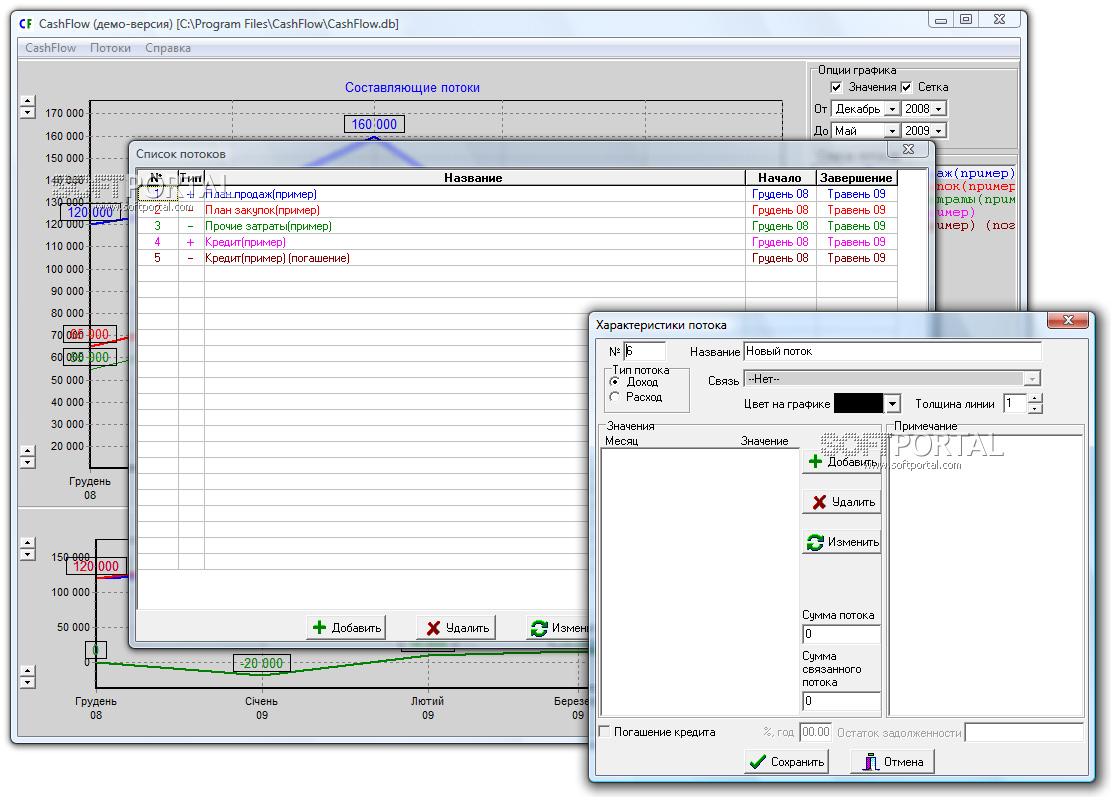Open the CashFlow menu
This screenshot has width=1111, height=797.
[50, 48]
